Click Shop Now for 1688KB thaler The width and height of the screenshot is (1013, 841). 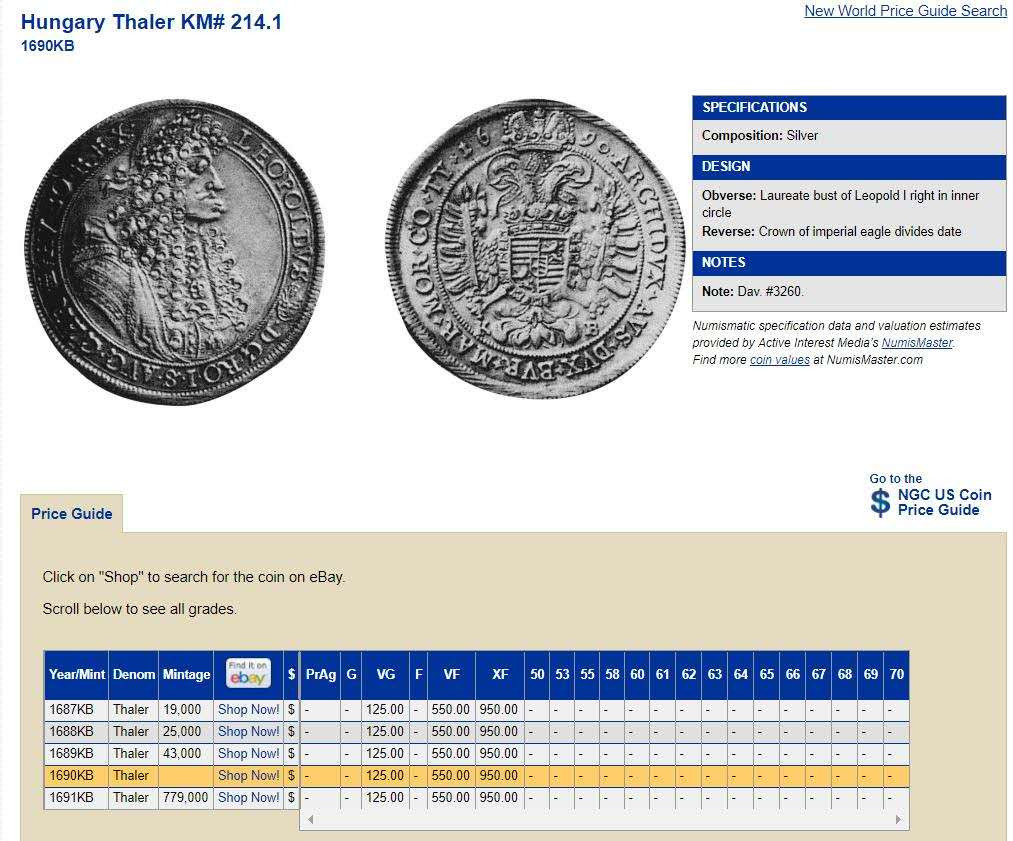(248, 731)
